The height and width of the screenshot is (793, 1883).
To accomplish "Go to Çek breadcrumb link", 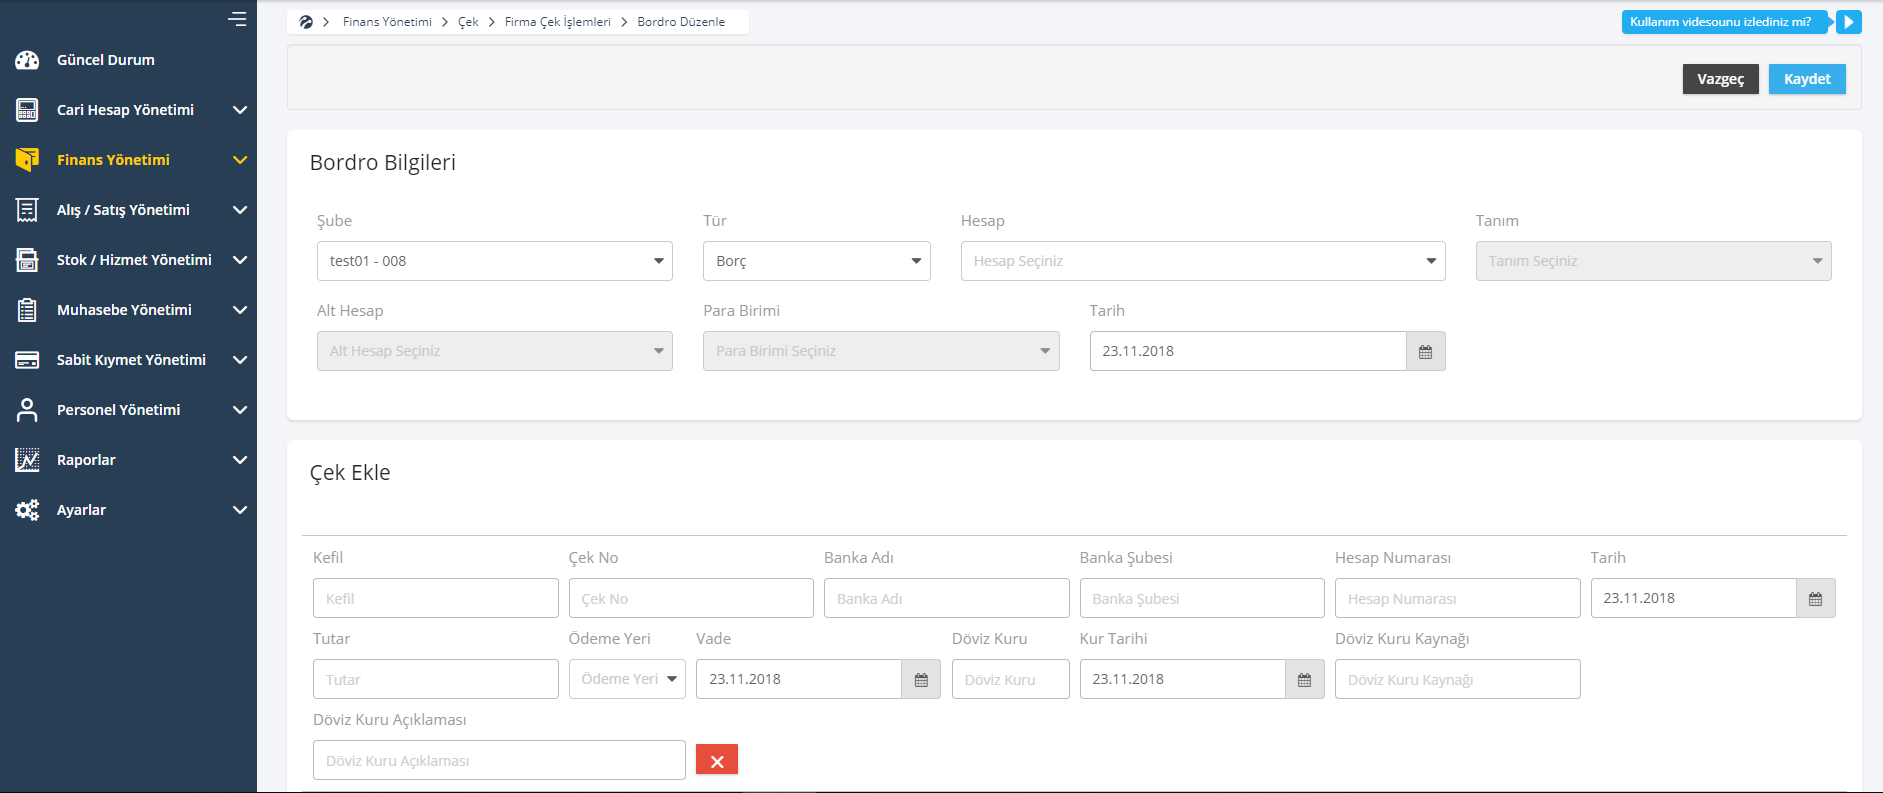I will click(468, 22).
